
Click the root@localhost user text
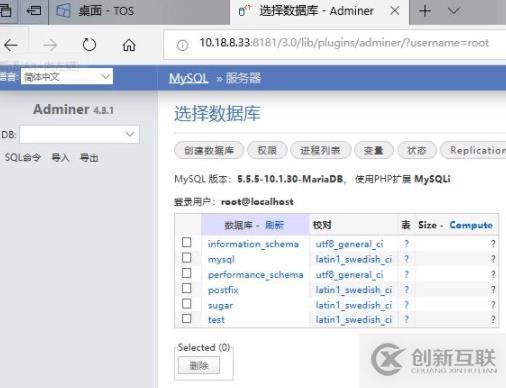(257, 202)
